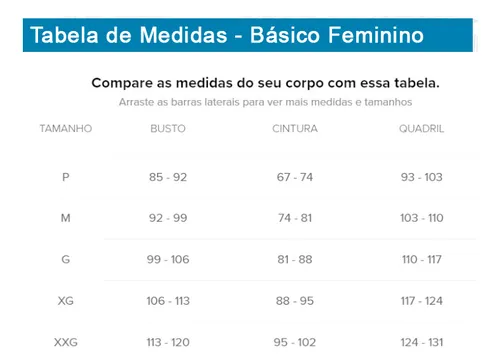Click the 'Arraste as barras laterais' hint

point(265,102)
